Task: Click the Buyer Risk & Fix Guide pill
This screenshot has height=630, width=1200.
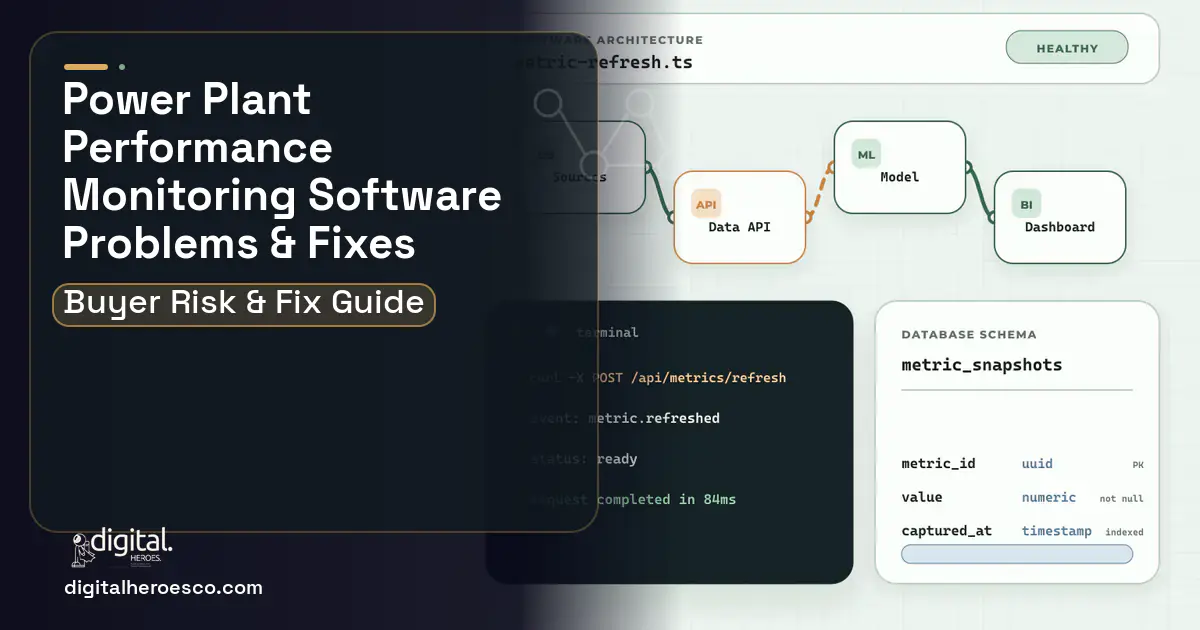Action: tap(244, 304)
